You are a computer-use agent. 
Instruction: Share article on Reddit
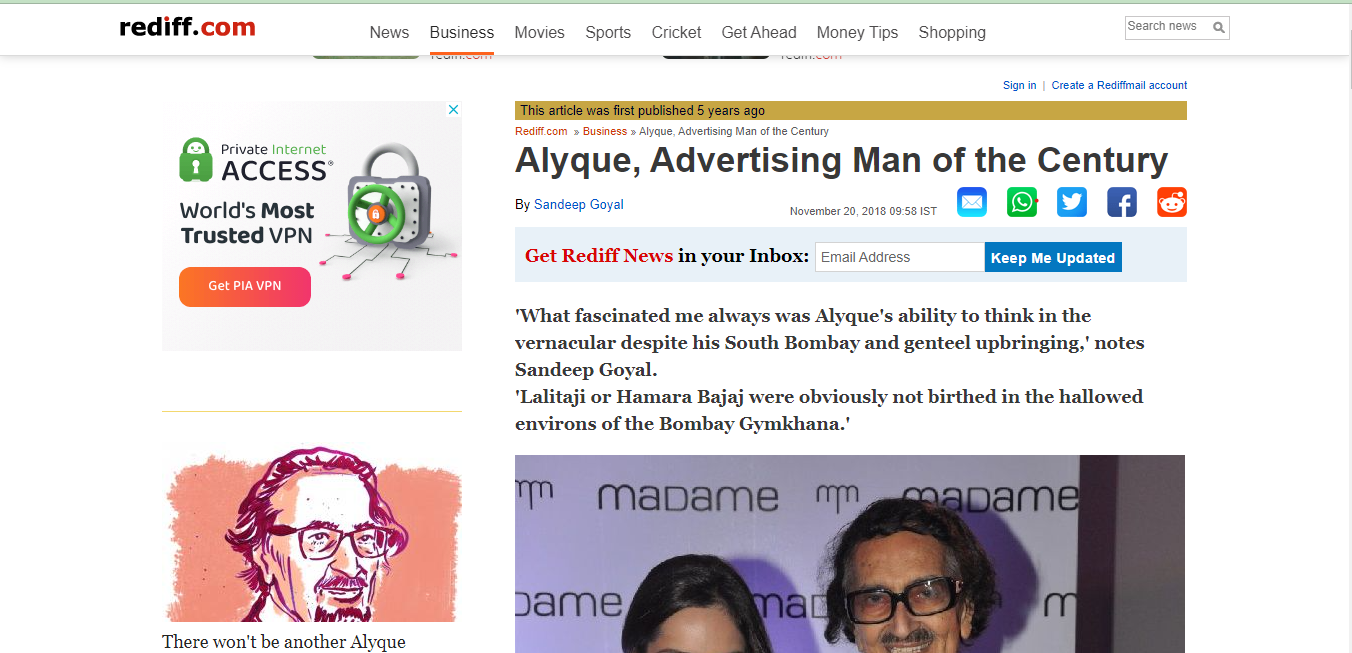pos(1172,202)
